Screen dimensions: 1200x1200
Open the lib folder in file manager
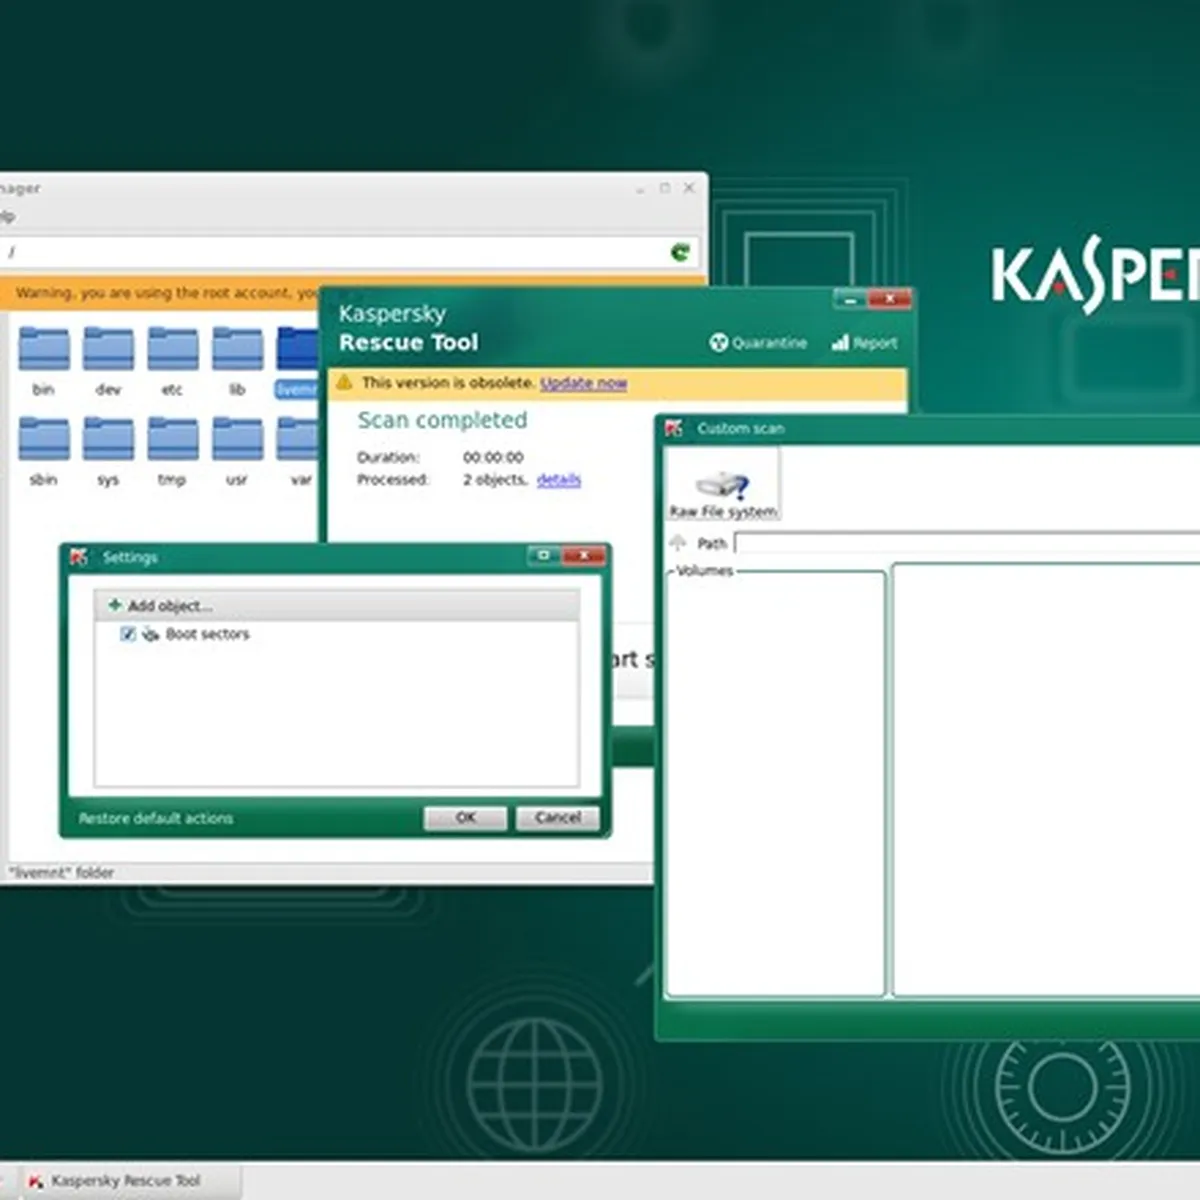[x=237, y=360]
